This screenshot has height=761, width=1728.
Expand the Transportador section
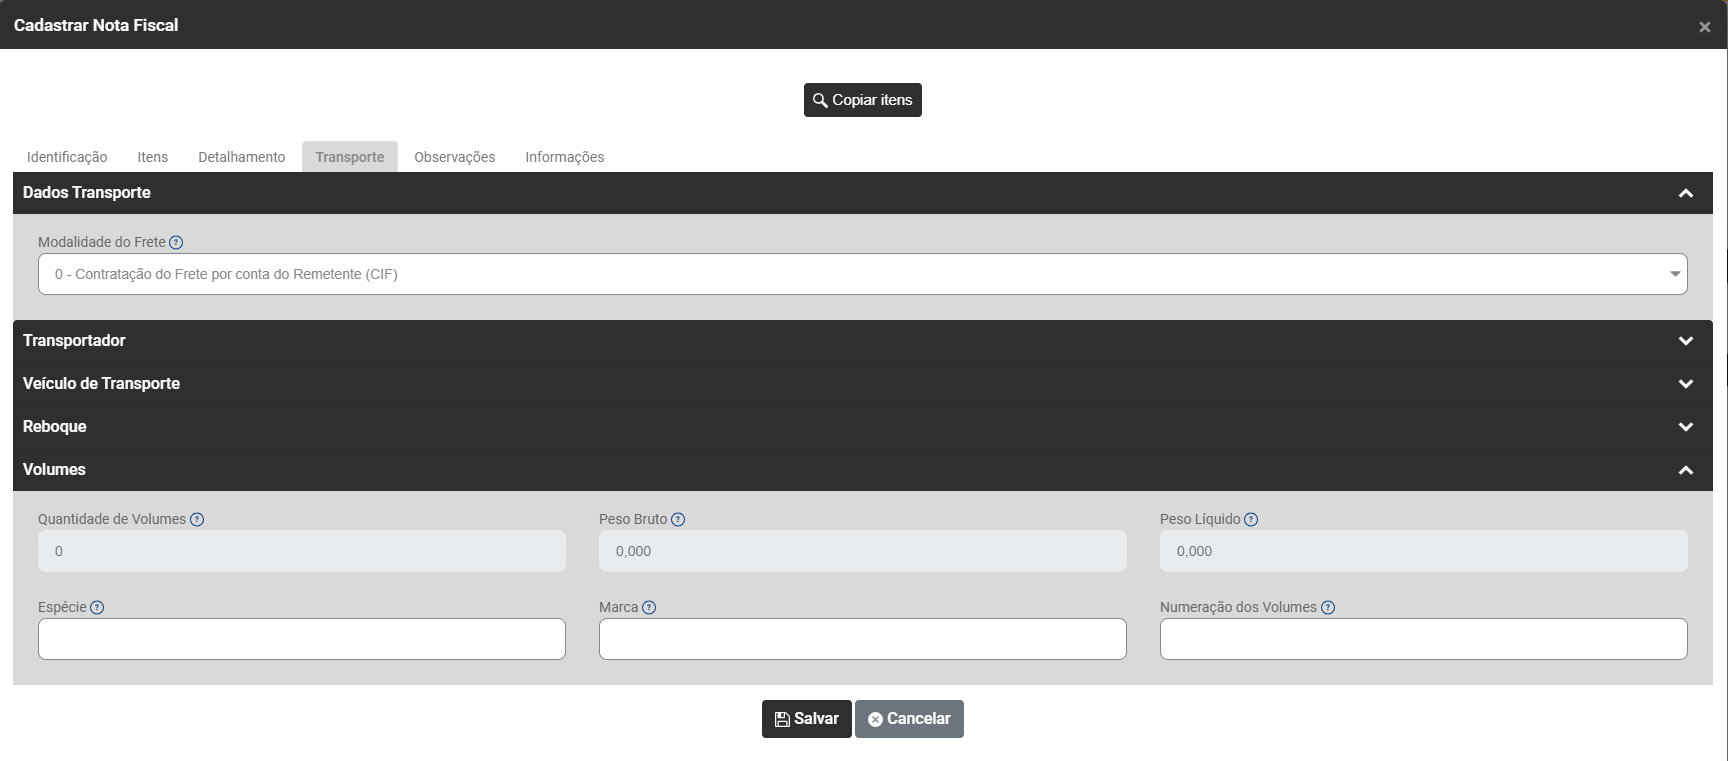click(1685, 341)
